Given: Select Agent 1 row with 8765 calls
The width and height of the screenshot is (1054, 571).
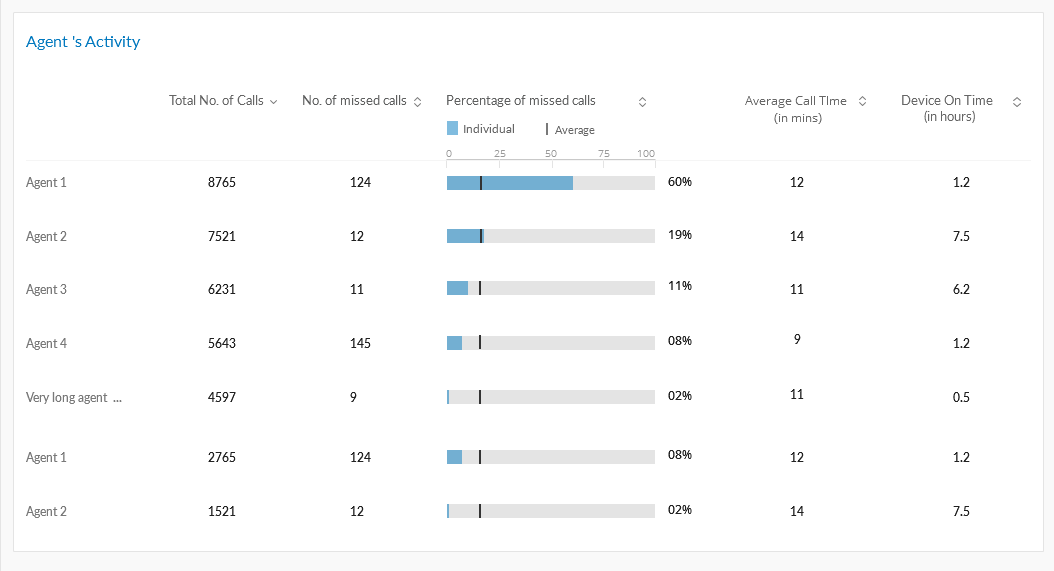Looking at the screenshot, I should 46,183.
